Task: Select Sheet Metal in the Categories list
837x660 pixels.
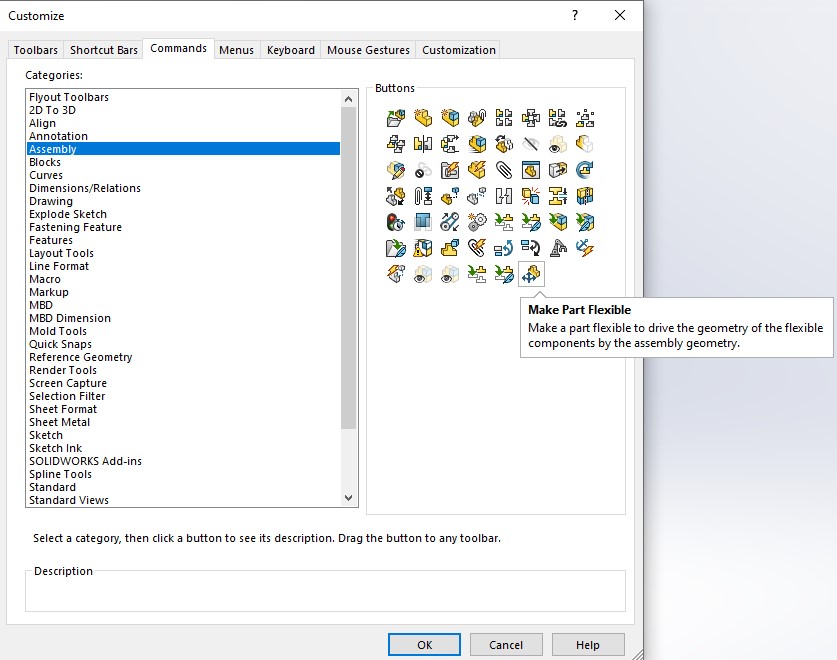Action: pyautogui.click(x=59, y=422)
